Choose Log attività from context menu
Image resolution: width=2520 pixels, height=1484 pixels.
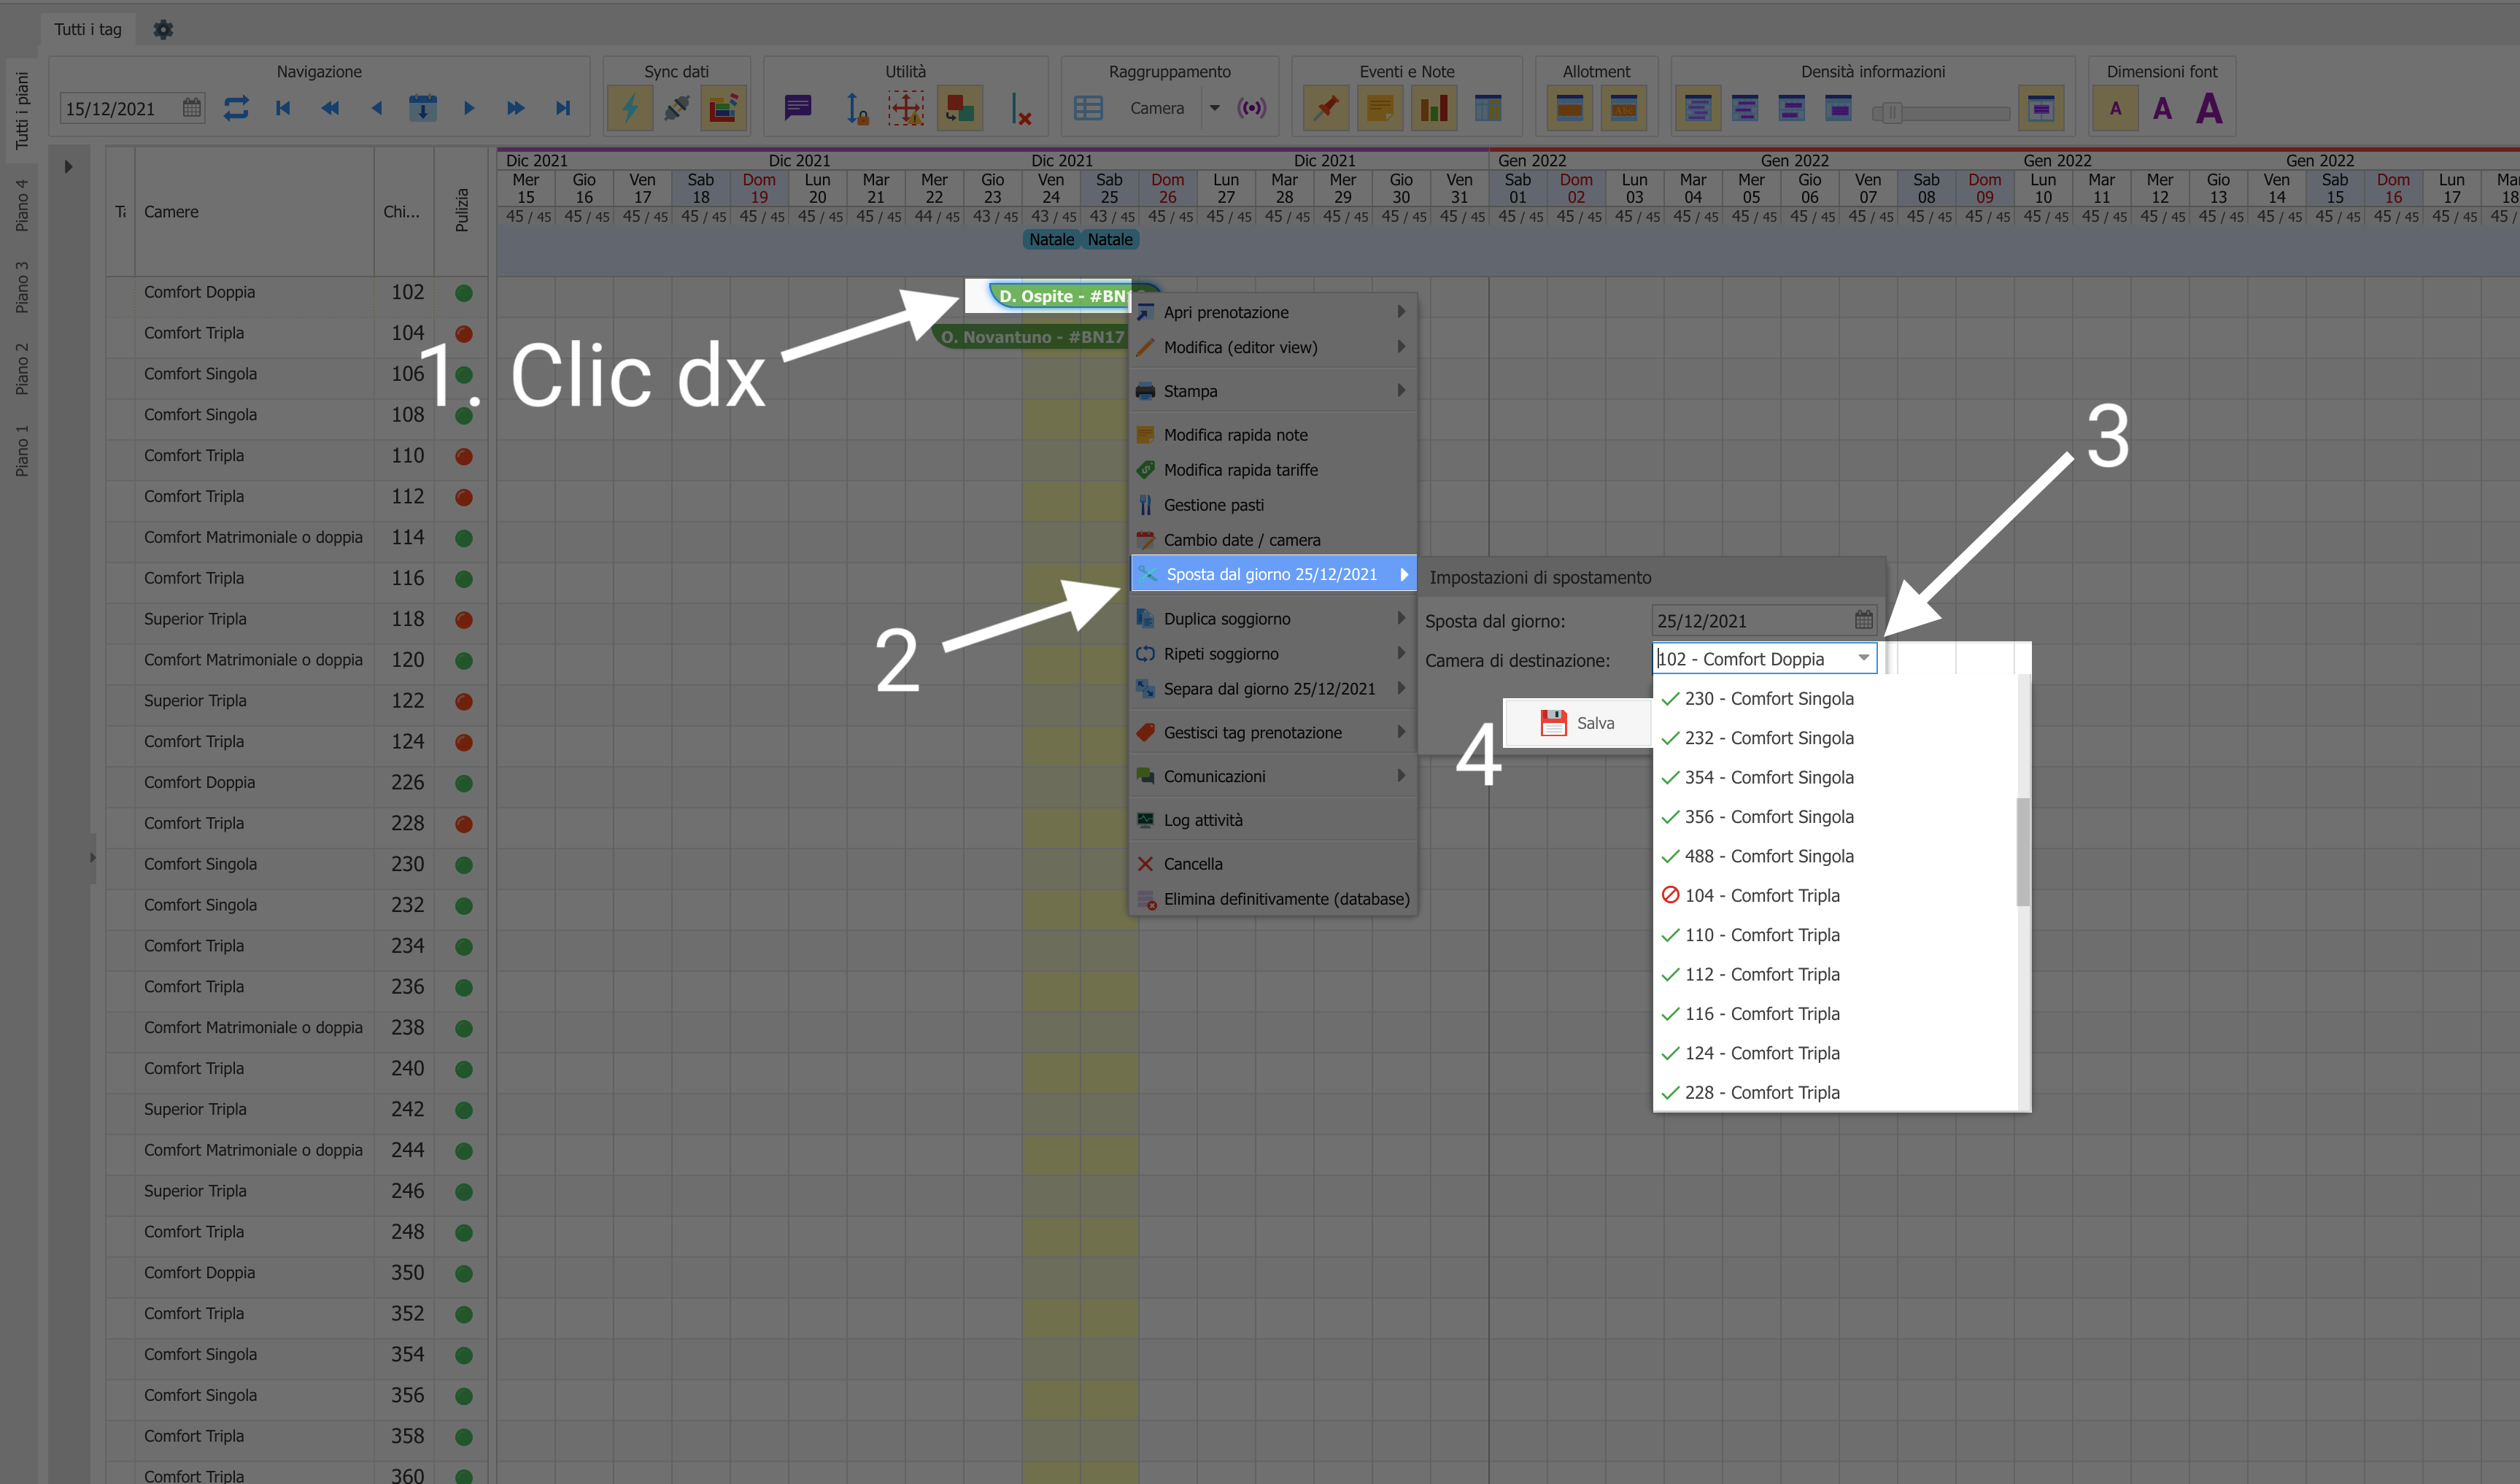(x=1273, y=820)
